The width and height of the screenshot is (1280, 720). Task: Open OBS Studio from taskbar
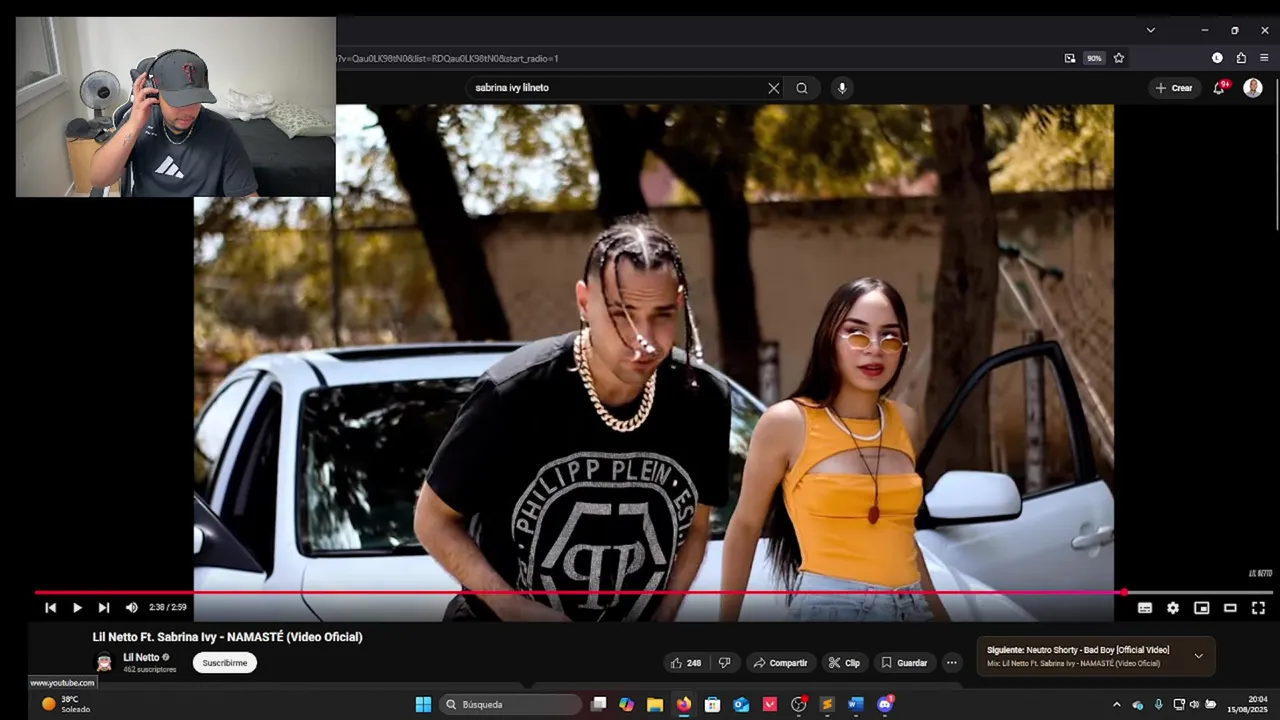pos(799,704)
